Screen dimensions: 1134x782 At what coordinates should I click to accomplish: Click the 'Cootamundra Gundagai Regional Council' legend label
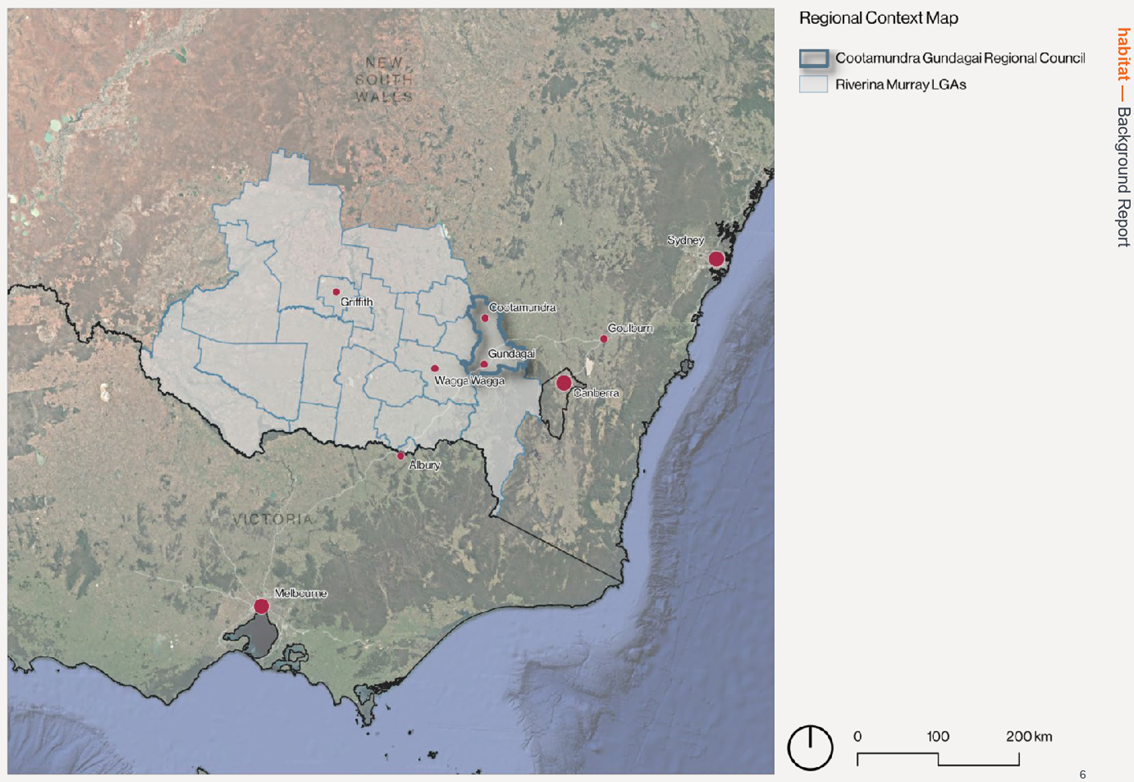click(x=960, y=58)
